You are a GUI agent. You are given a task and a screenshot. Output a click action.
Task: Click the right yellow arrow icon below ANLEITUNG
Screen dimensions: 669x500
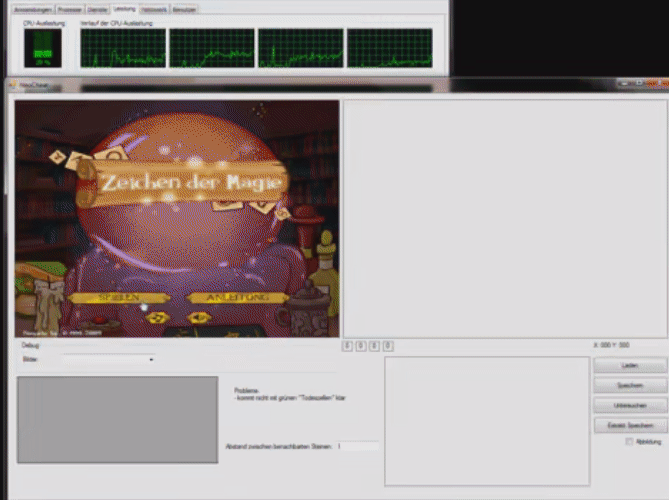(x=199, y=318)
